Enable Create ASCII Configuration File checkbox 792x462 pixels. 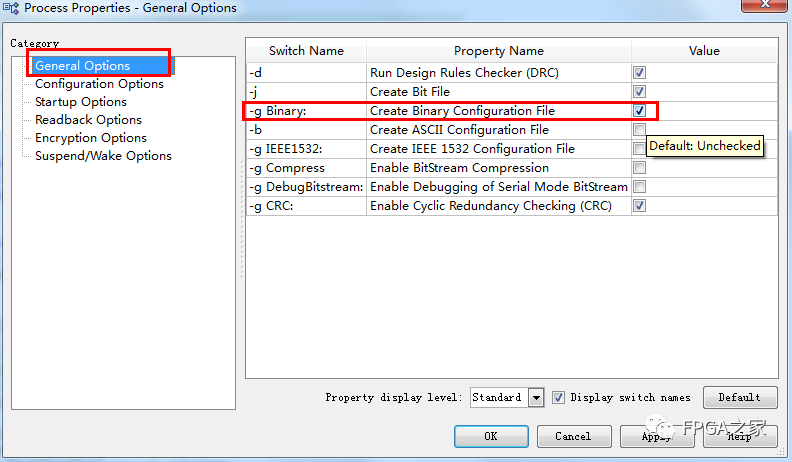click(639, 130)
